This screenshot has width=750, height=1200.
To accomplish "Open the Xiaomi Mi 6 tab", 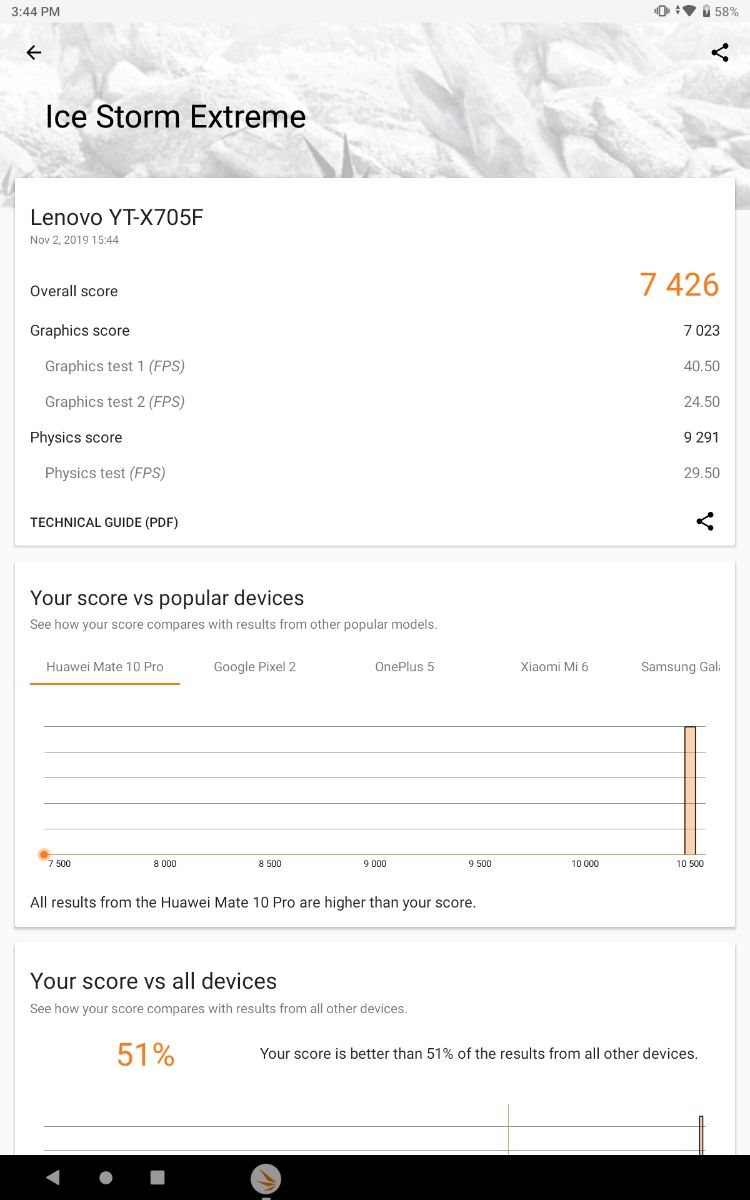I will [x=555, y=667].
